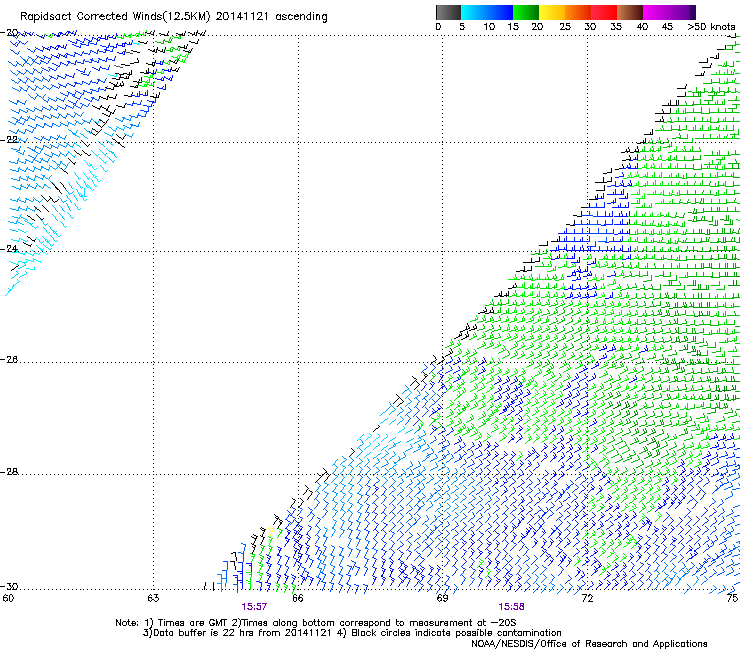Click the brown 35-40 knots legend swatch
This screenshot has height=650, width=740.
point(630,12)
